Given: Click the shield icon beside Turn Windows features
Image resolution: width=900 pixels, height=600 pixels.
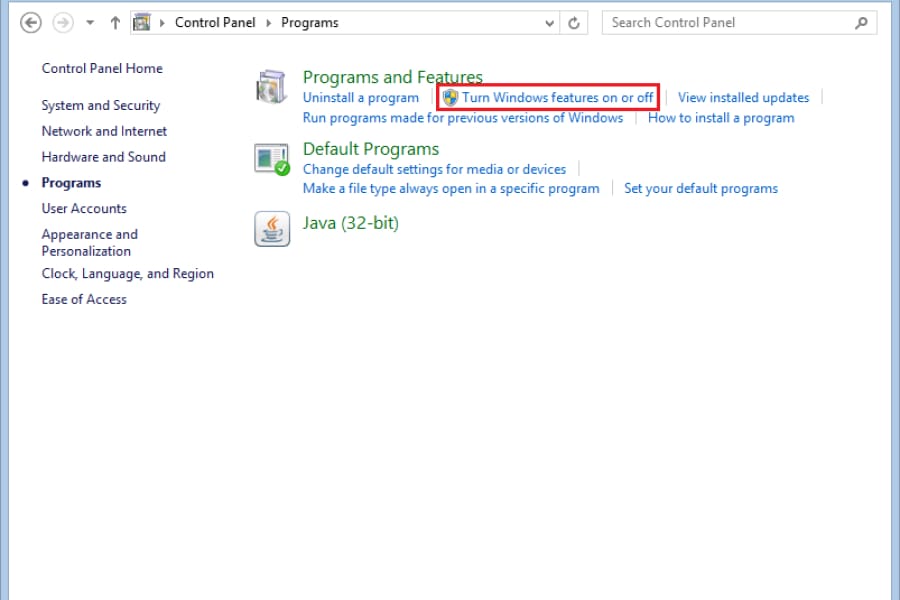Looking at the screenshot, I should click(451, 98).
